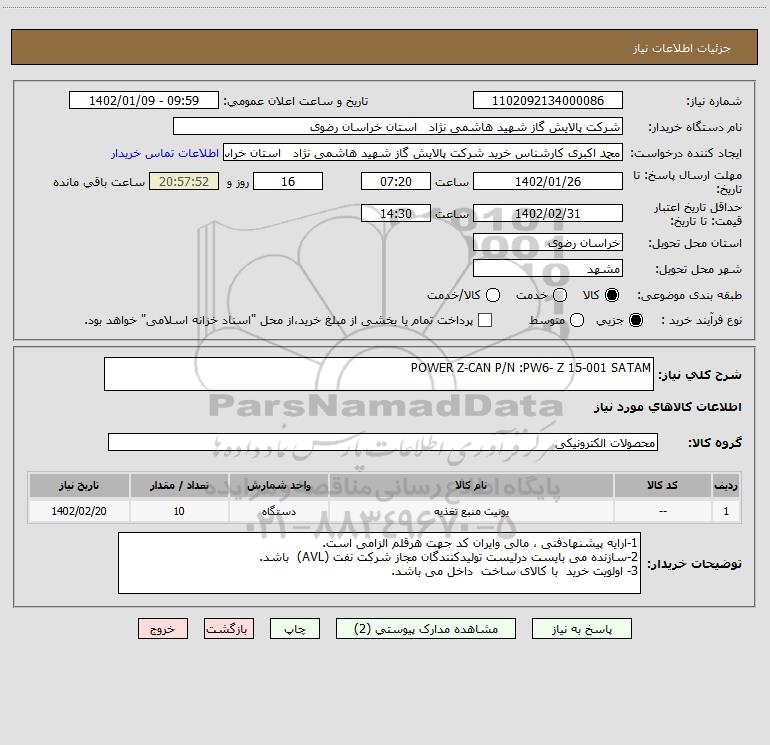Click the واحد شمارش column header
The height and width of the screenshot is (745, 770).
[x=278, y=485]
